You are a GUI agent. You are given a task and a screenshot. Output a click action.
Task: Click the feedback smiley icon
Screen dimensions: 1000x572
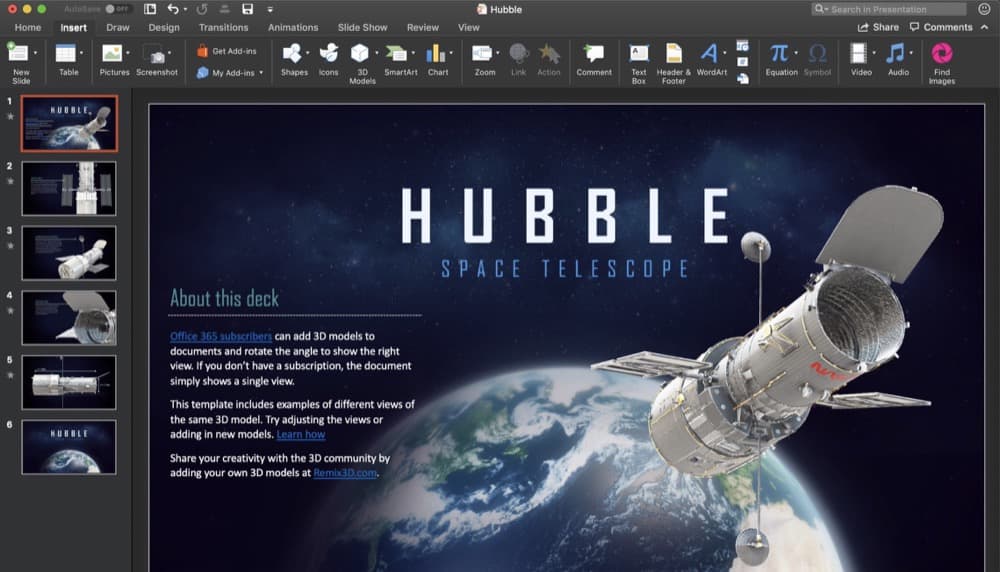point(984,9)
